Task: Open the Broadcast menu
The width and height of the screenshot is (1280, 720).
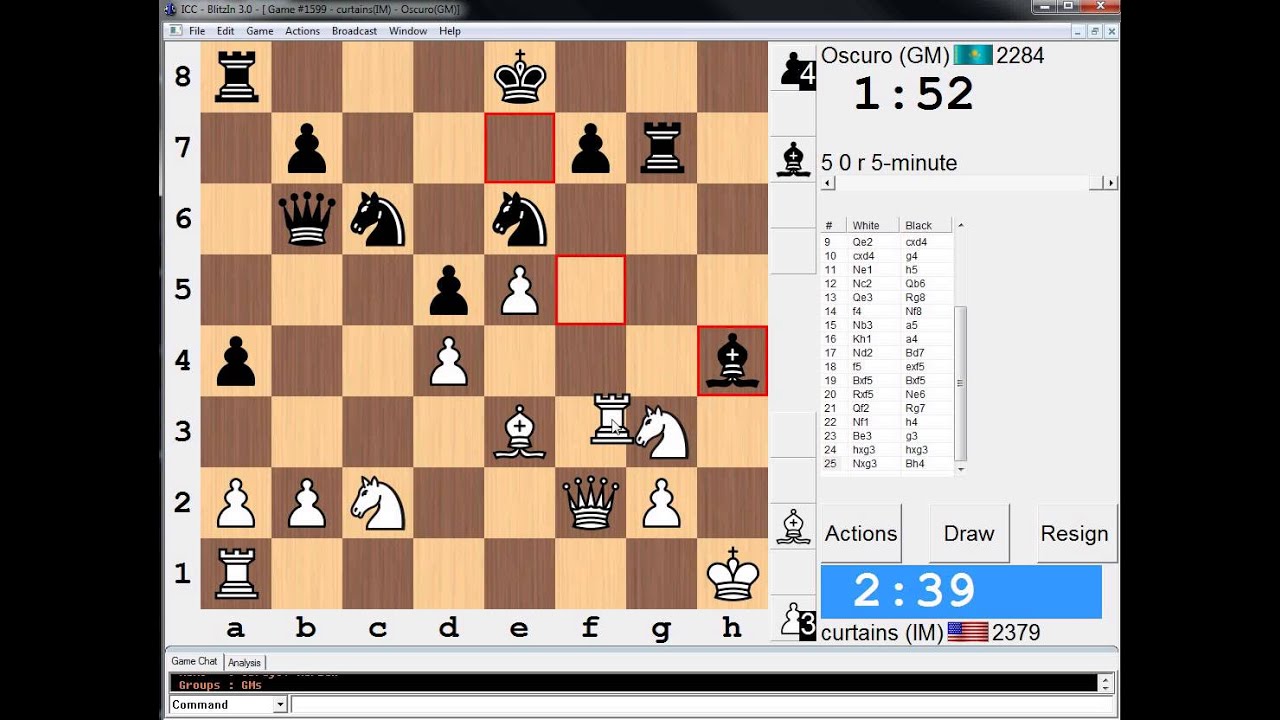Action: click(x=355, y=31)
